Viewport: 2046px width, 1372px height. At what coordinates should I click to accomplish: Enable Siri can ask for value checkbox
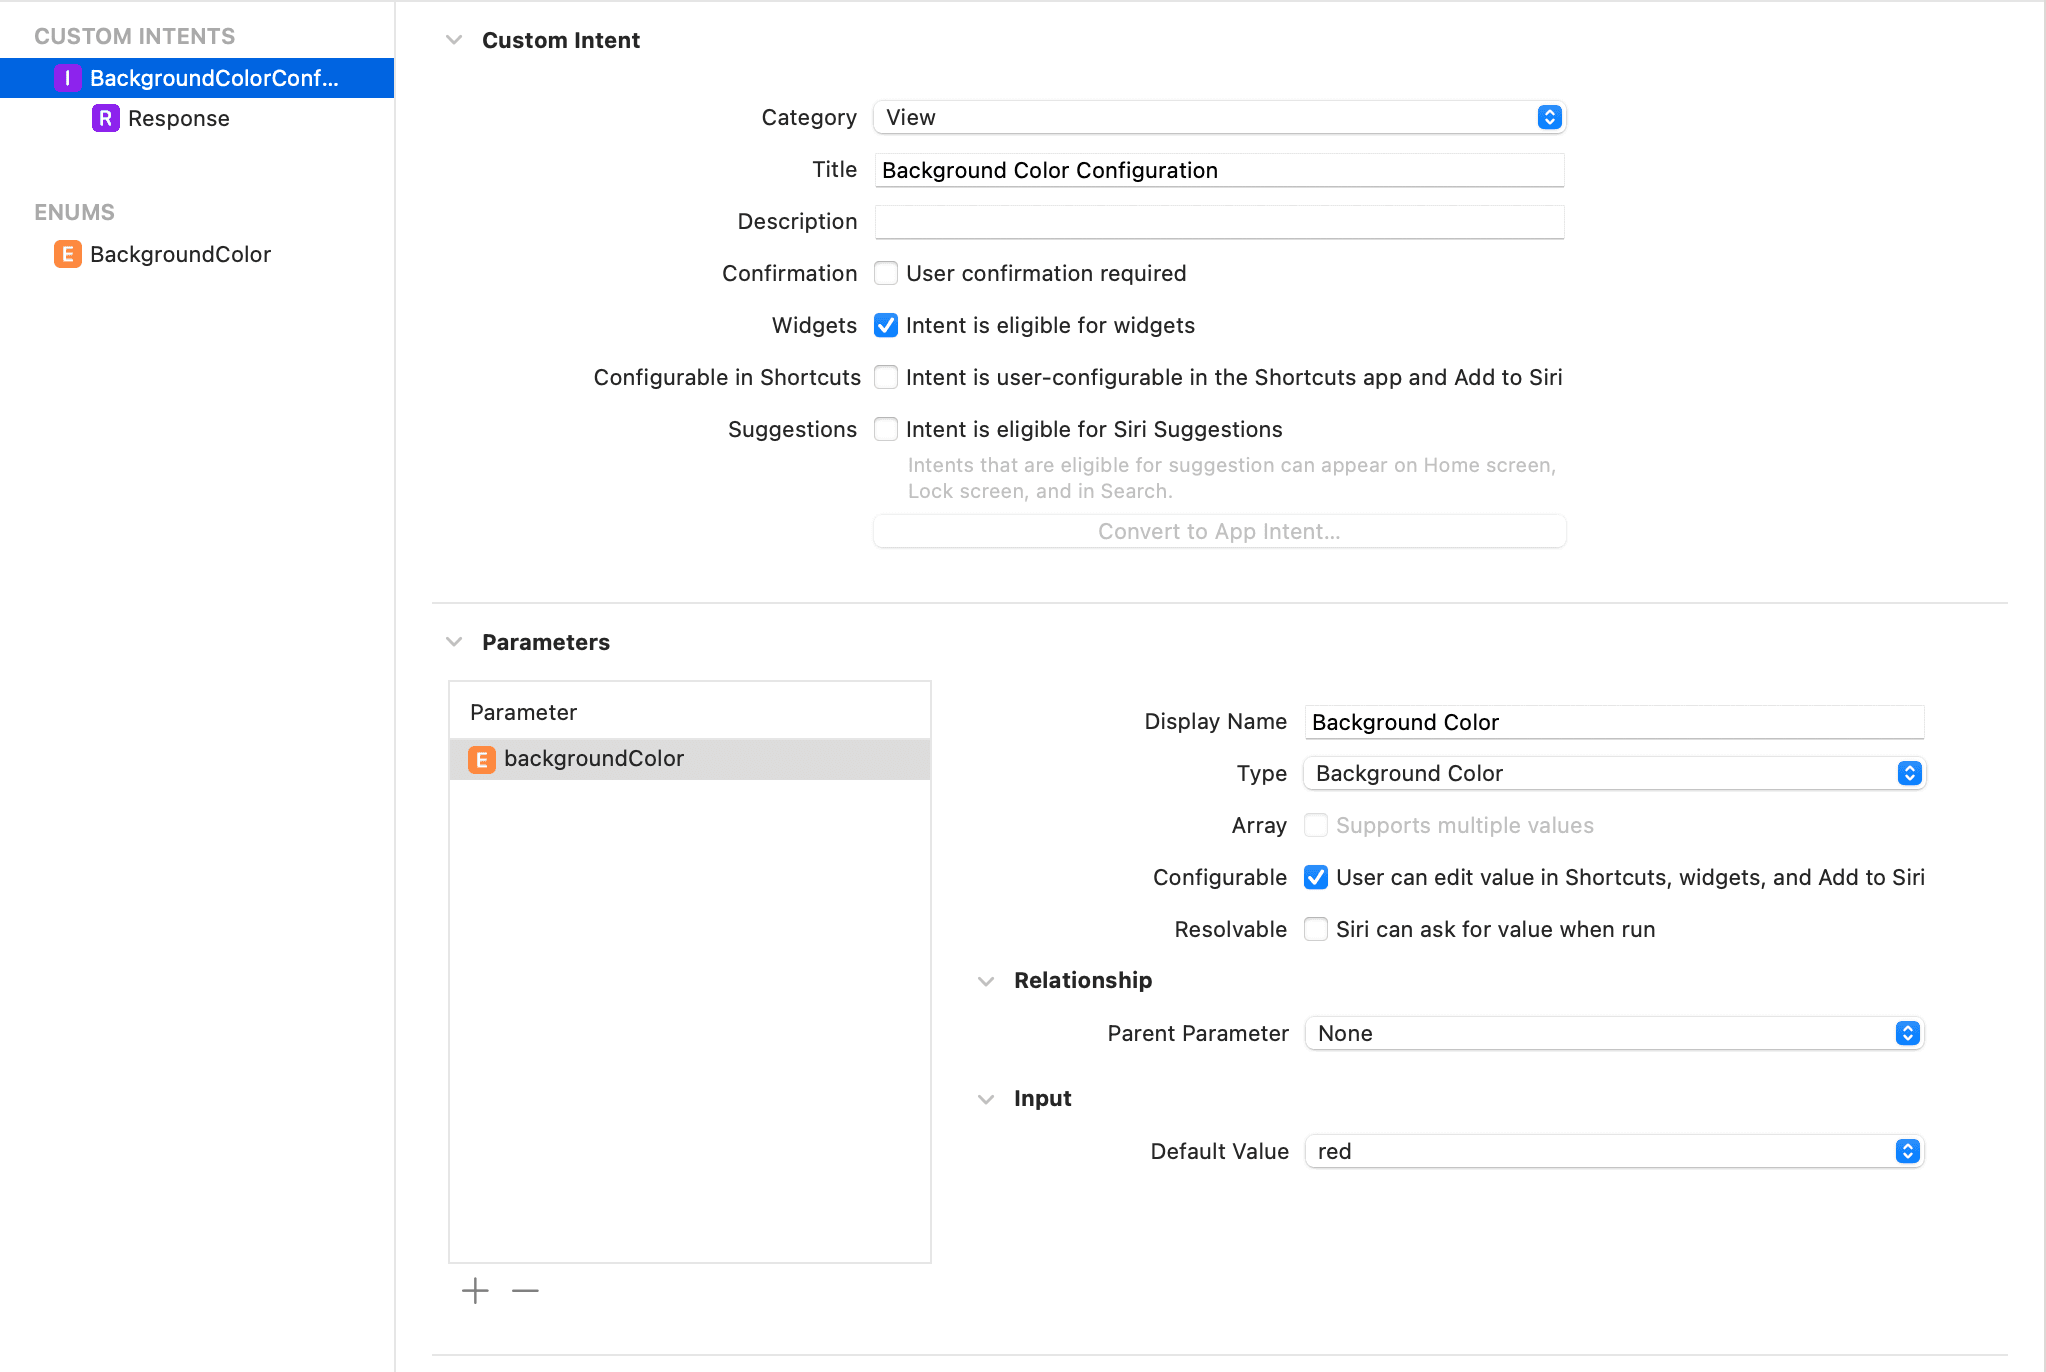(1316, 929)
